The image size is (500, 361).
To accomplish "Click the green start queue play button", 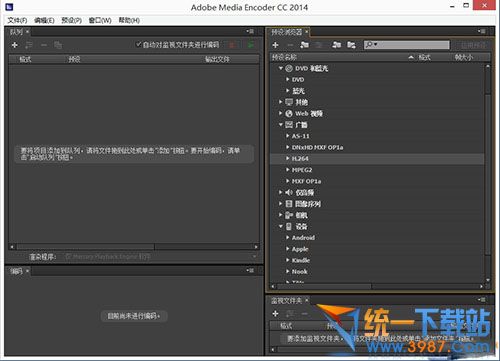I will click(x=251, y=45).
